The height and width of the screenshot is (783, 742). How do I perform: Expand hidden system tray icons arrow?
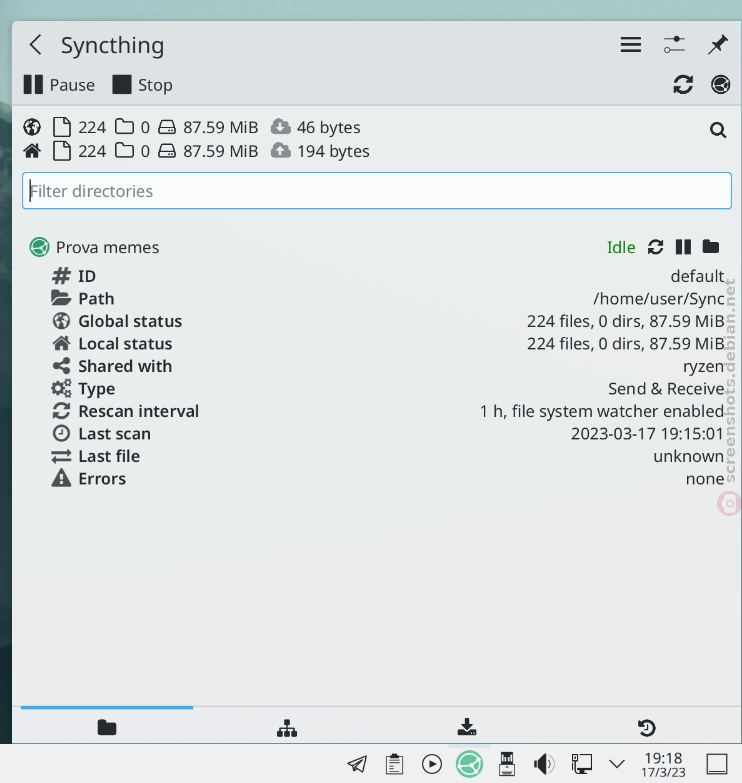(x=617, y=764)
